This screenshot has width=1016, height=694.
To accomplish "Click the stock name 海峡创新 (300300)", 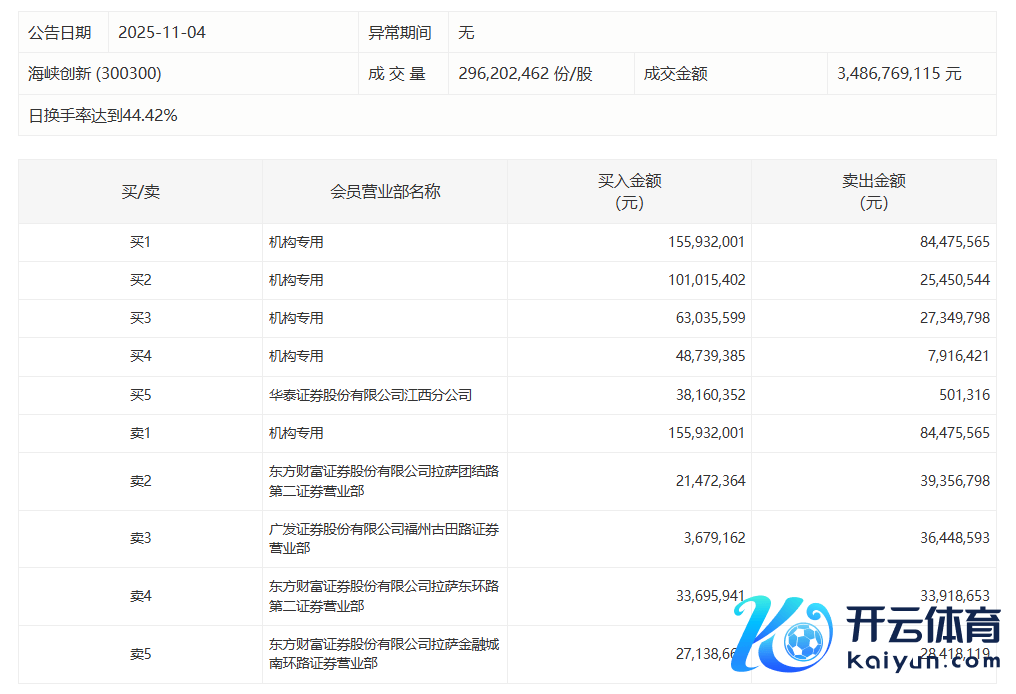I will click(x=95, y=73).
